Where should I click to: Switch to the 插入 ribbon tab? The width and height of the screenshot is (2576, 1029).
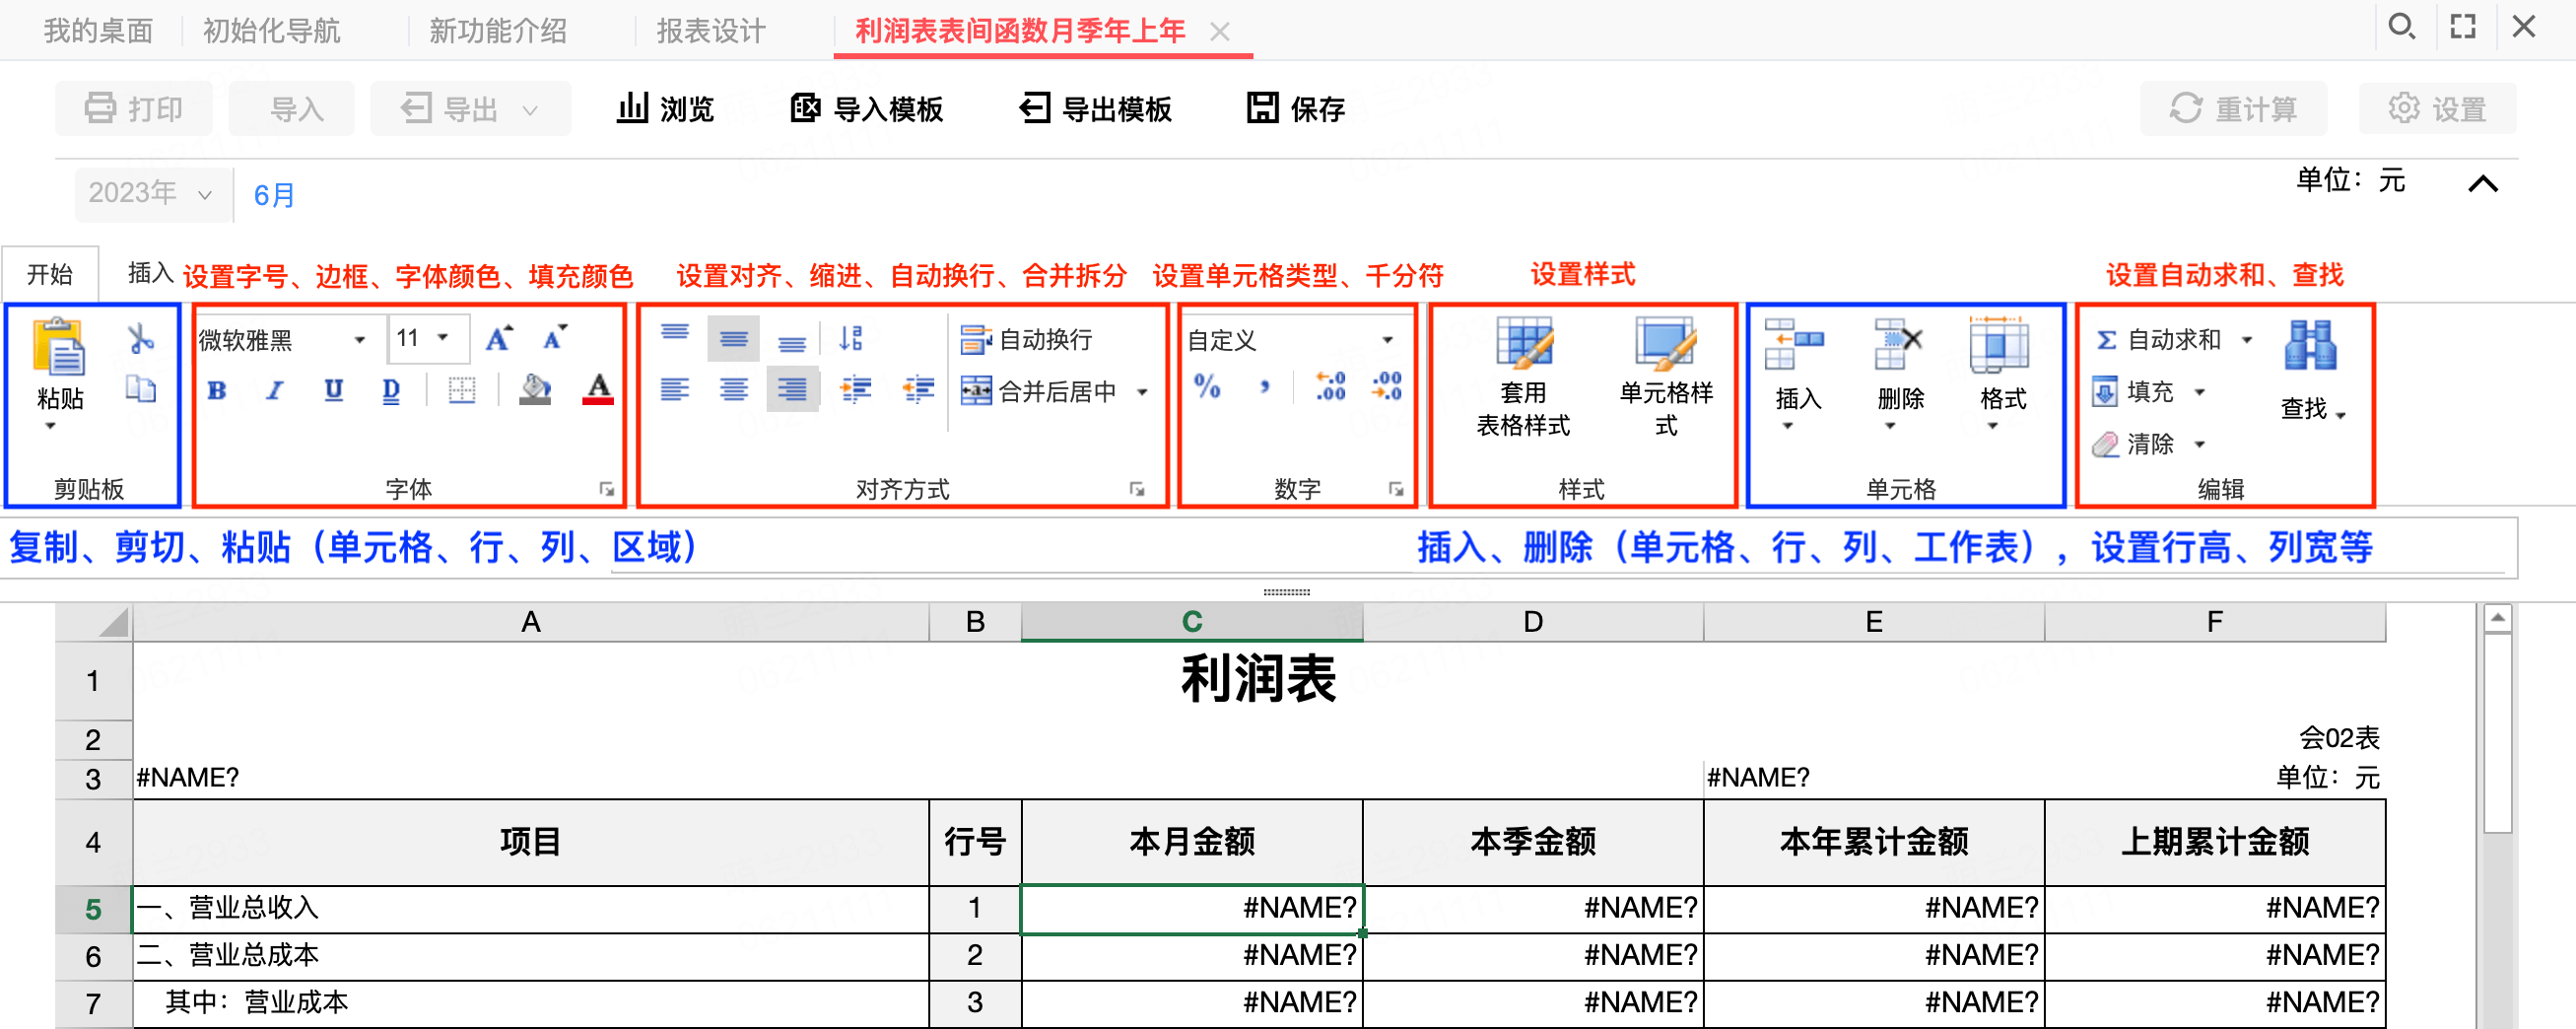click(151, 273)
